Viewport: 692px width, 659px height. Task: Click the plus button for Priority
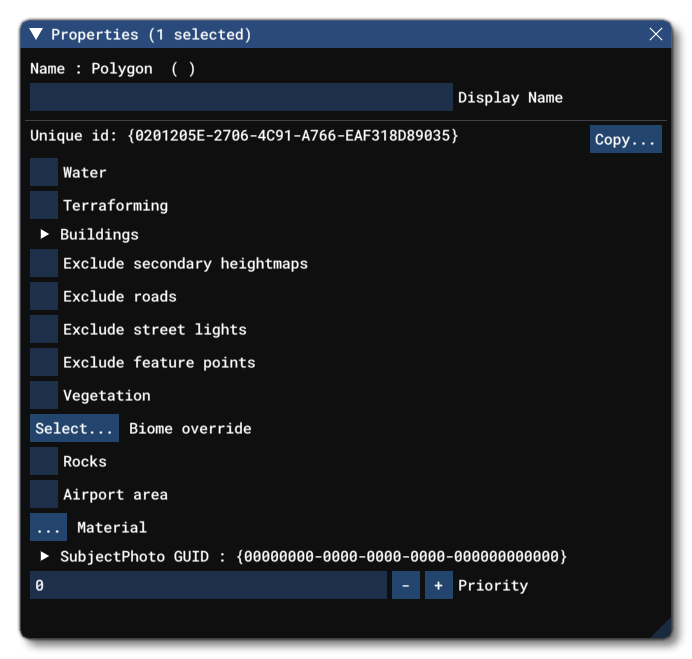(x=438, y=586)
